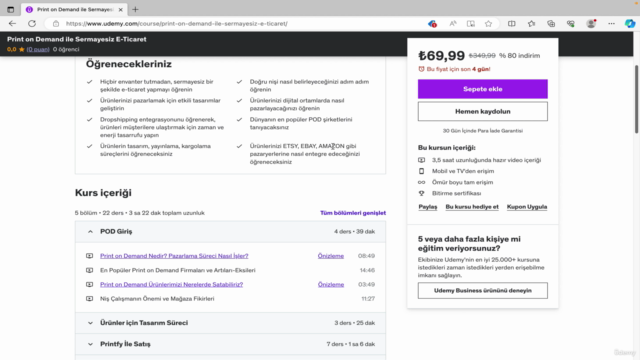
Task: Click 4 ders • 39 dak text
Action: point(354,231)
